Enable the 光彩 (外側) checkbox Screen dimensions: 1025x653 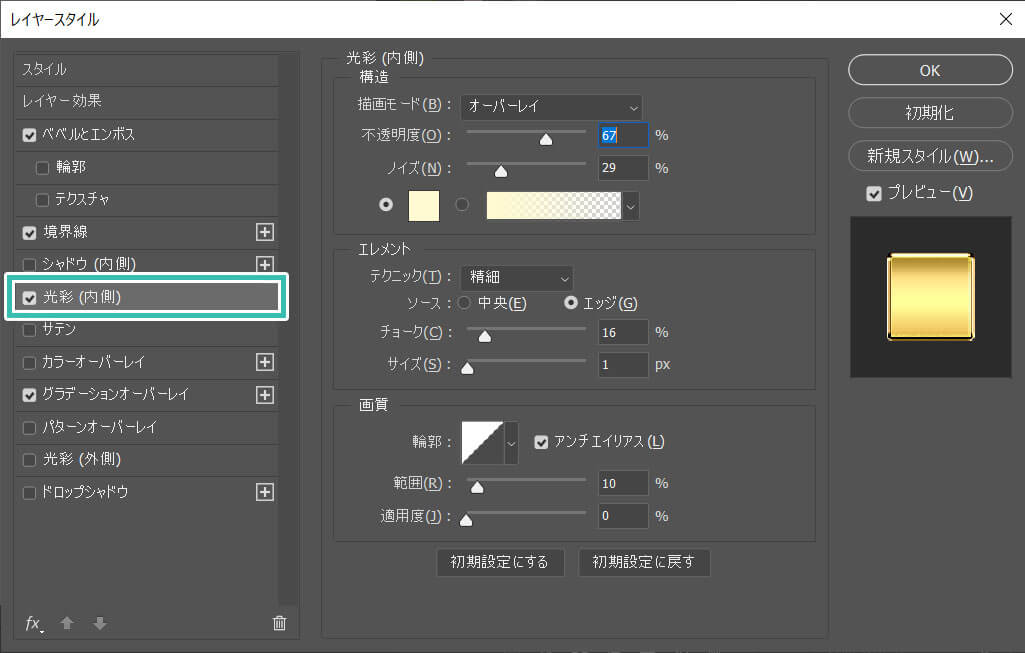29,460
